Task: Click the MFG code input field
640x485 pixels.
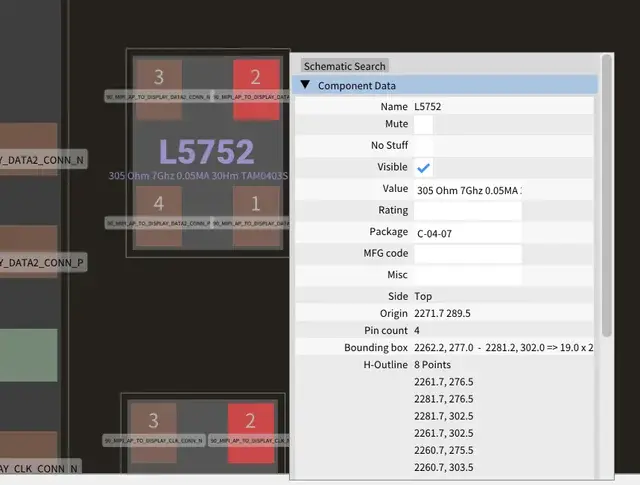Action: [467, 254]
